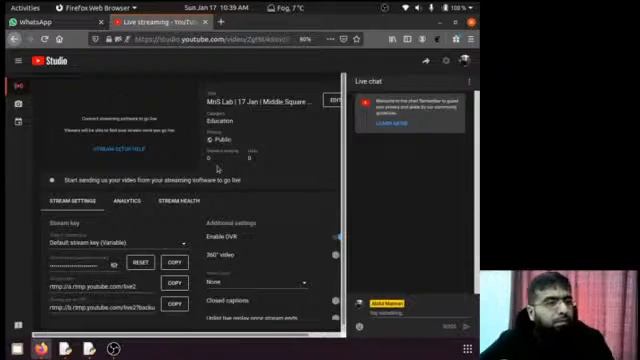Screen dimensions: 640x360
Task: Open the Manage calendar sidebar icon
Action: coord(18,122)
